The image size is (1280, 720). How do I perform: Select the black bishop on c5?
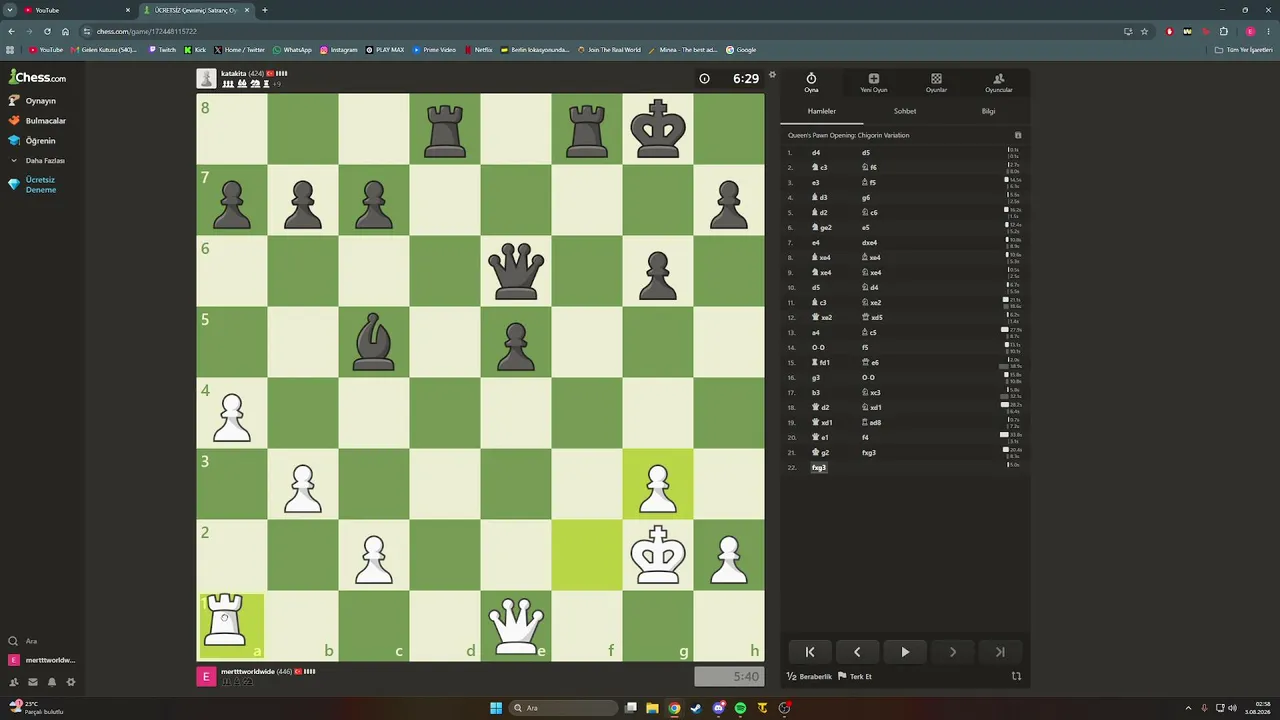(374, 342)
